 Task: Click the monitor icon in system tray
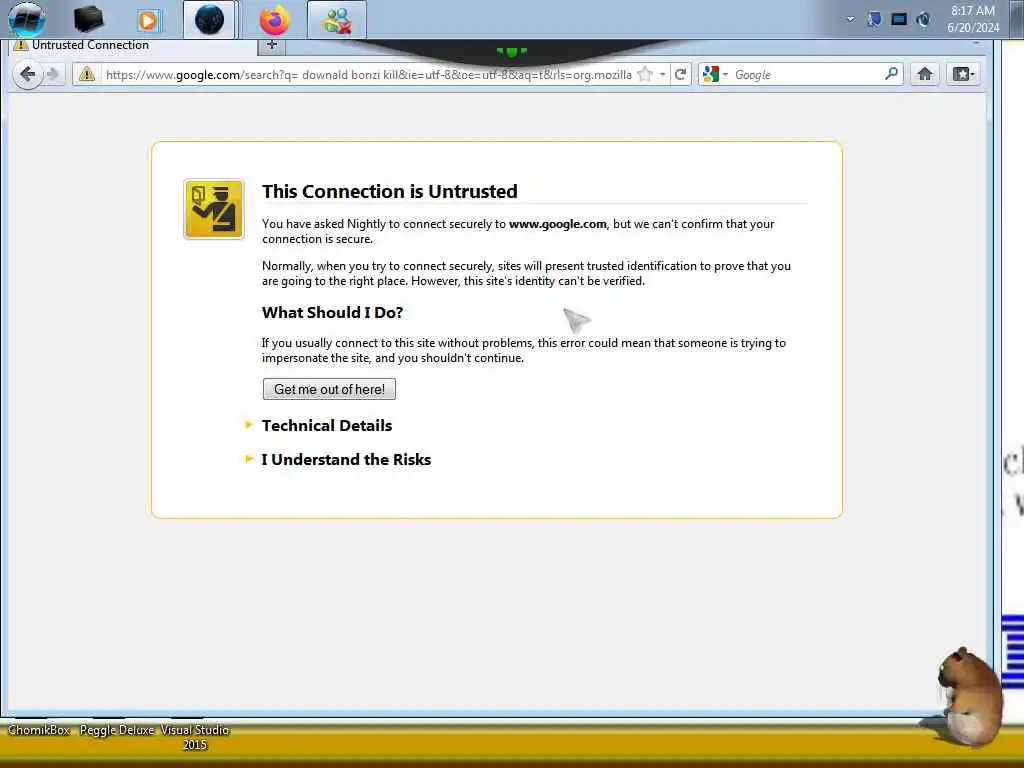pyautogui.click(x=899, y=19)
